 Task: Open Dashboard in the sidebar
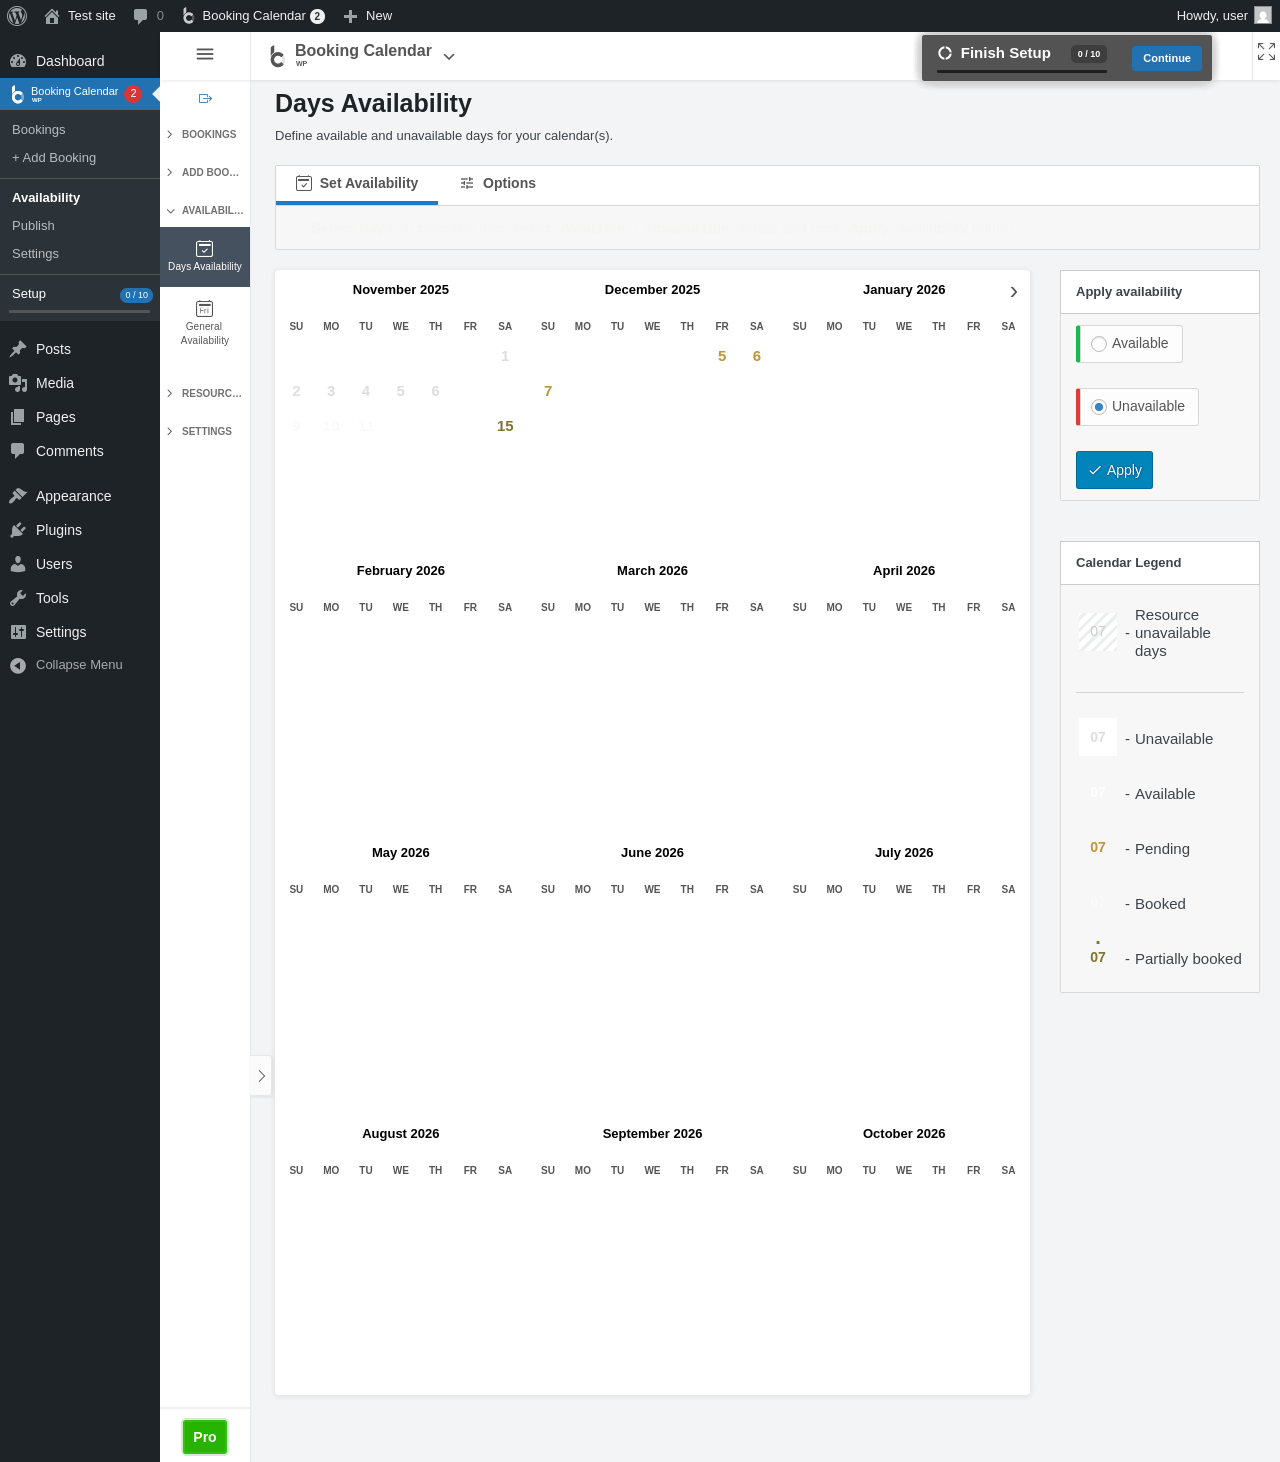pyautogui.click(x=80, y=61)
